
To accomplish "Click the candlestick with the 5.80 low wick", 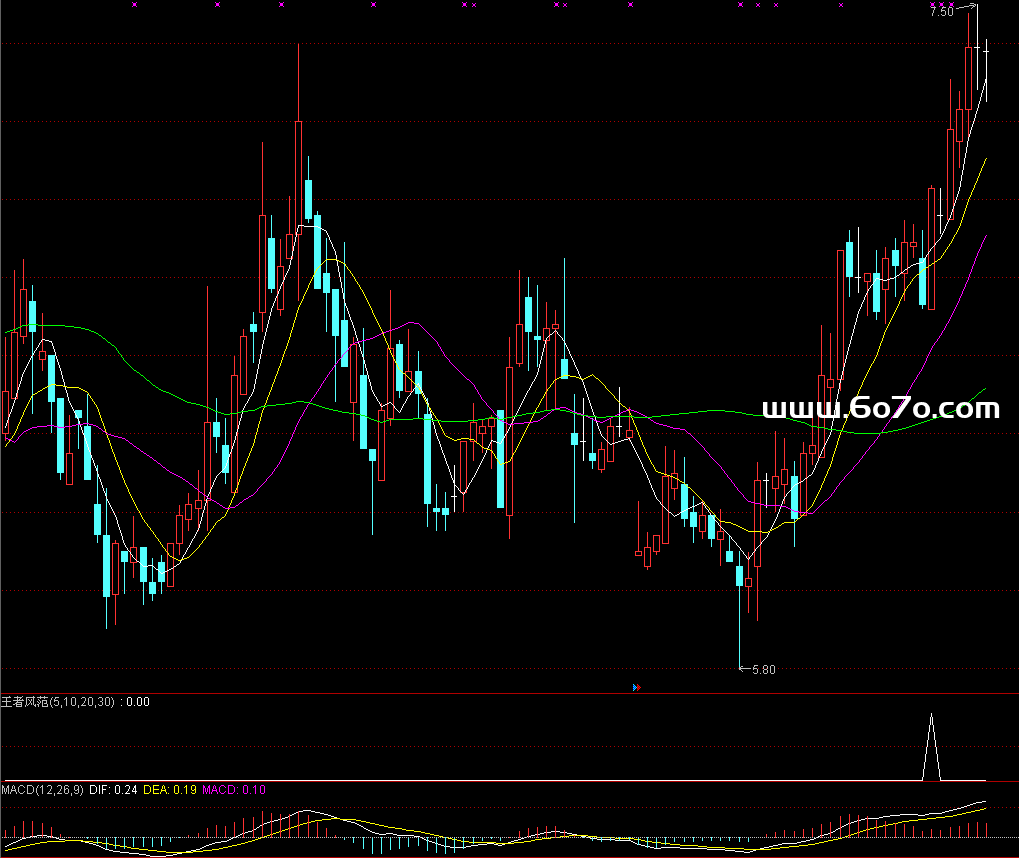I will 740,576.
